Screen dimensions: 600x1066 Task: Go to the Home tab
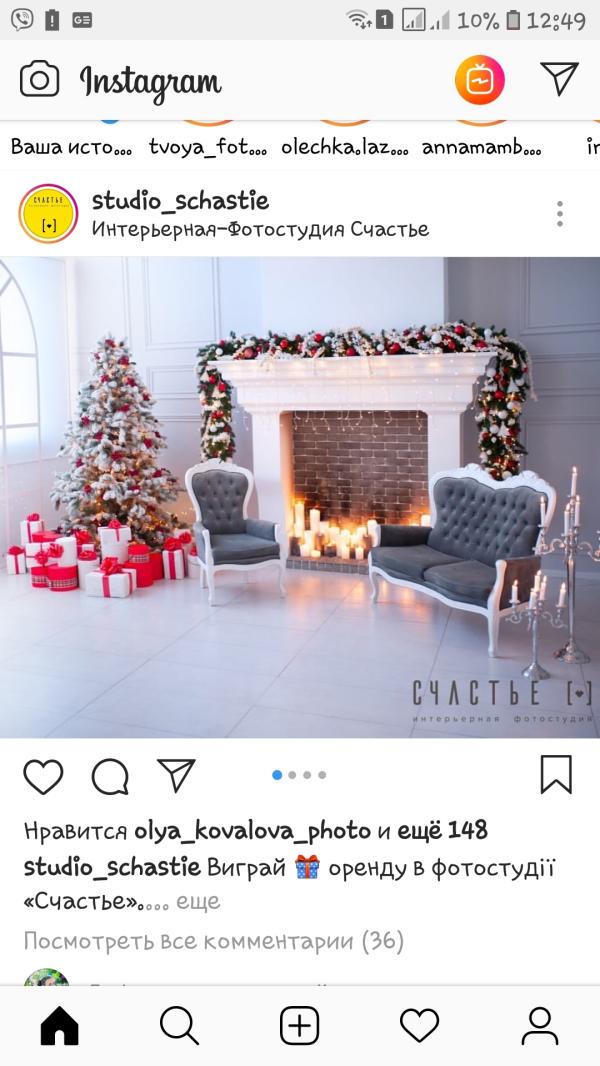60,1026
